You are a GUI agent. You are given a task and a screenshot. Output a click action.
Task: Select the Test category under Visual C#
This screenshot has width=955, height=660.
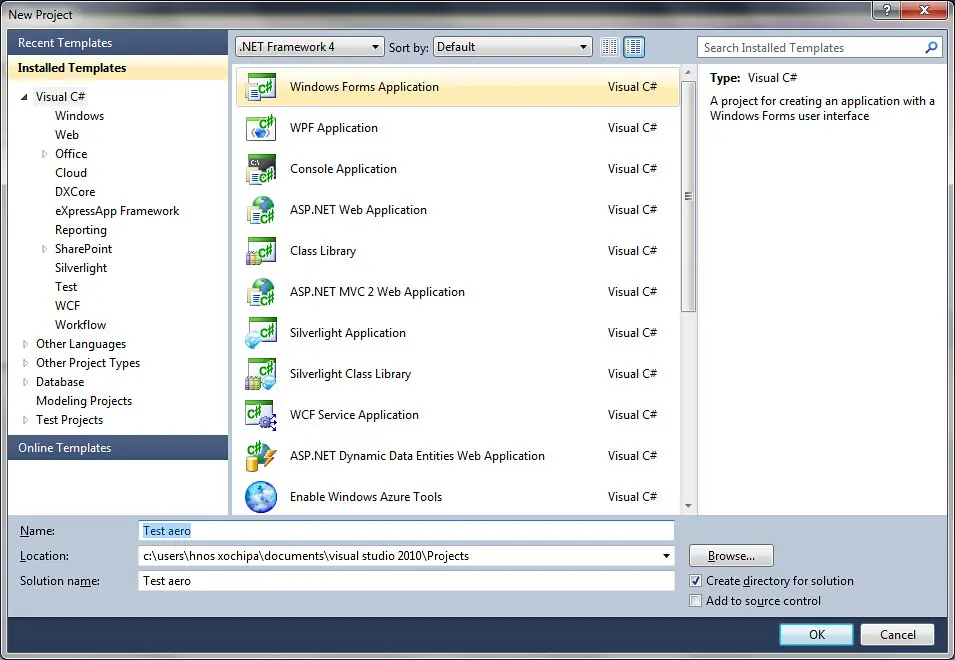click(x=66, y=287)
